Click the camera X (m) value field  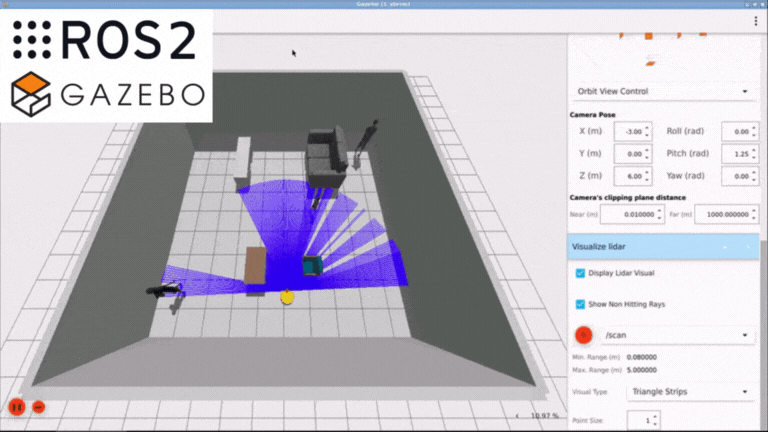[632, 131]
